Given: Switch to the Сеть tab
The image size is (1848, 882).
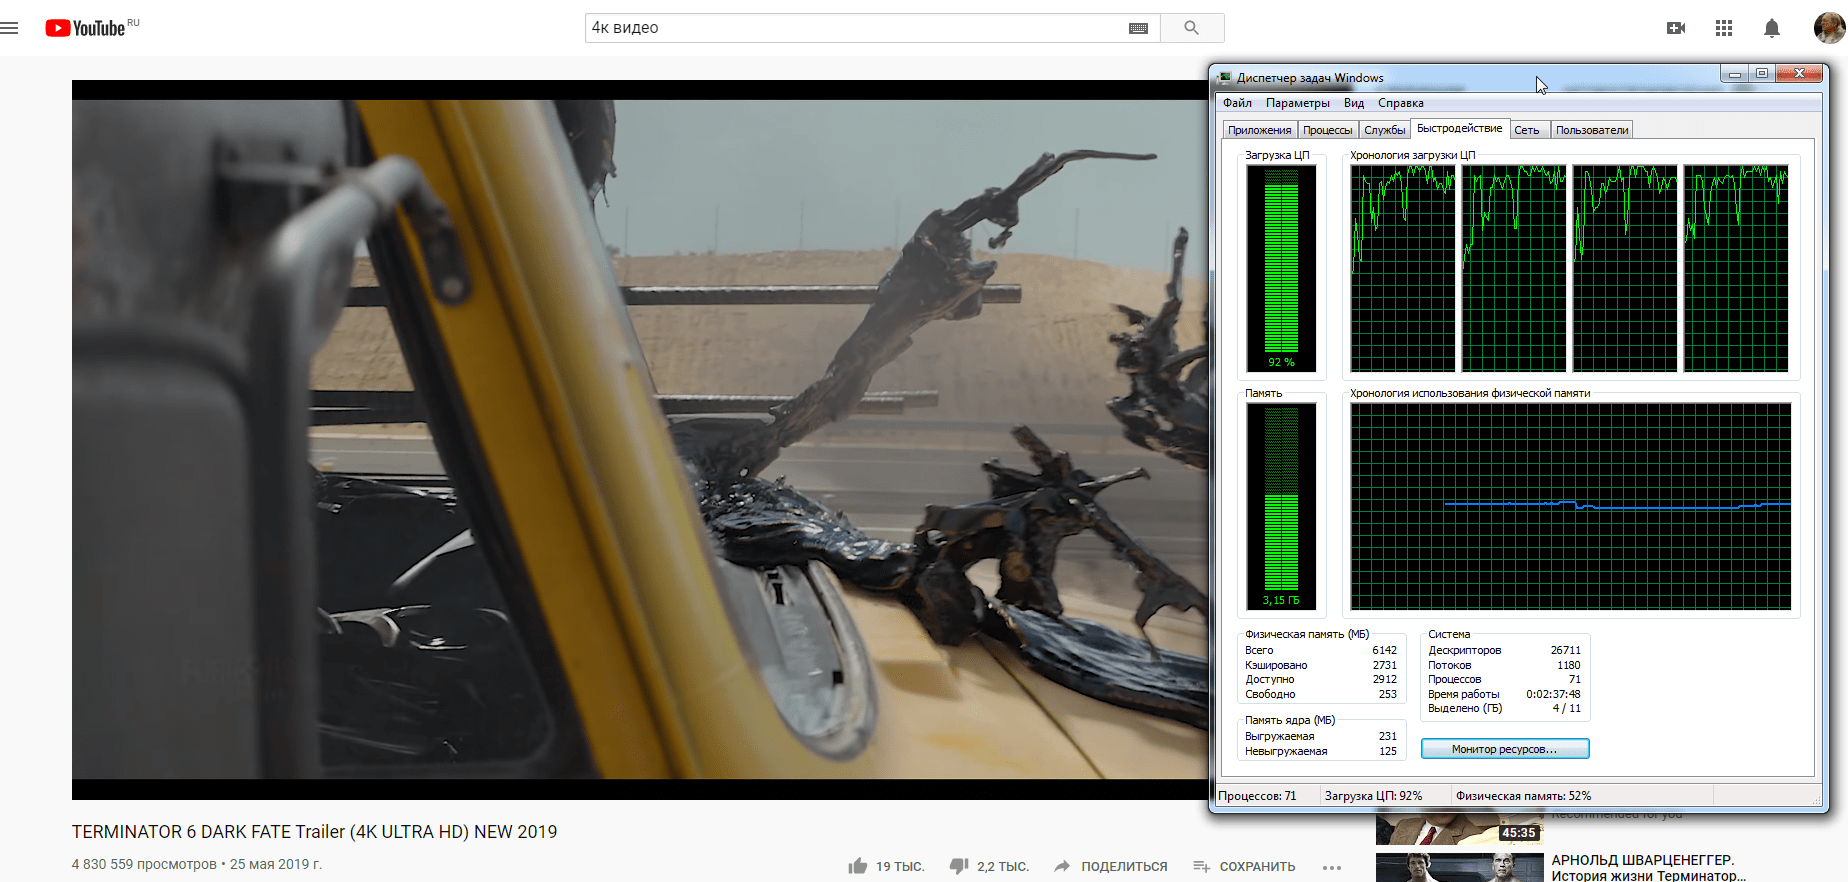Looking at the screenshot, I should tap(1526, 130).
